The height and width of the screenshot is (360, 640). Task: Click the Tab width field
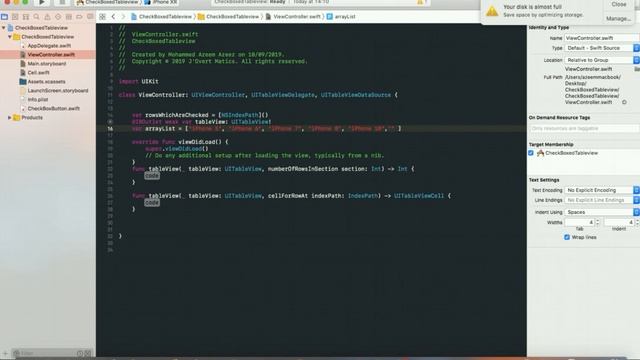580,222
